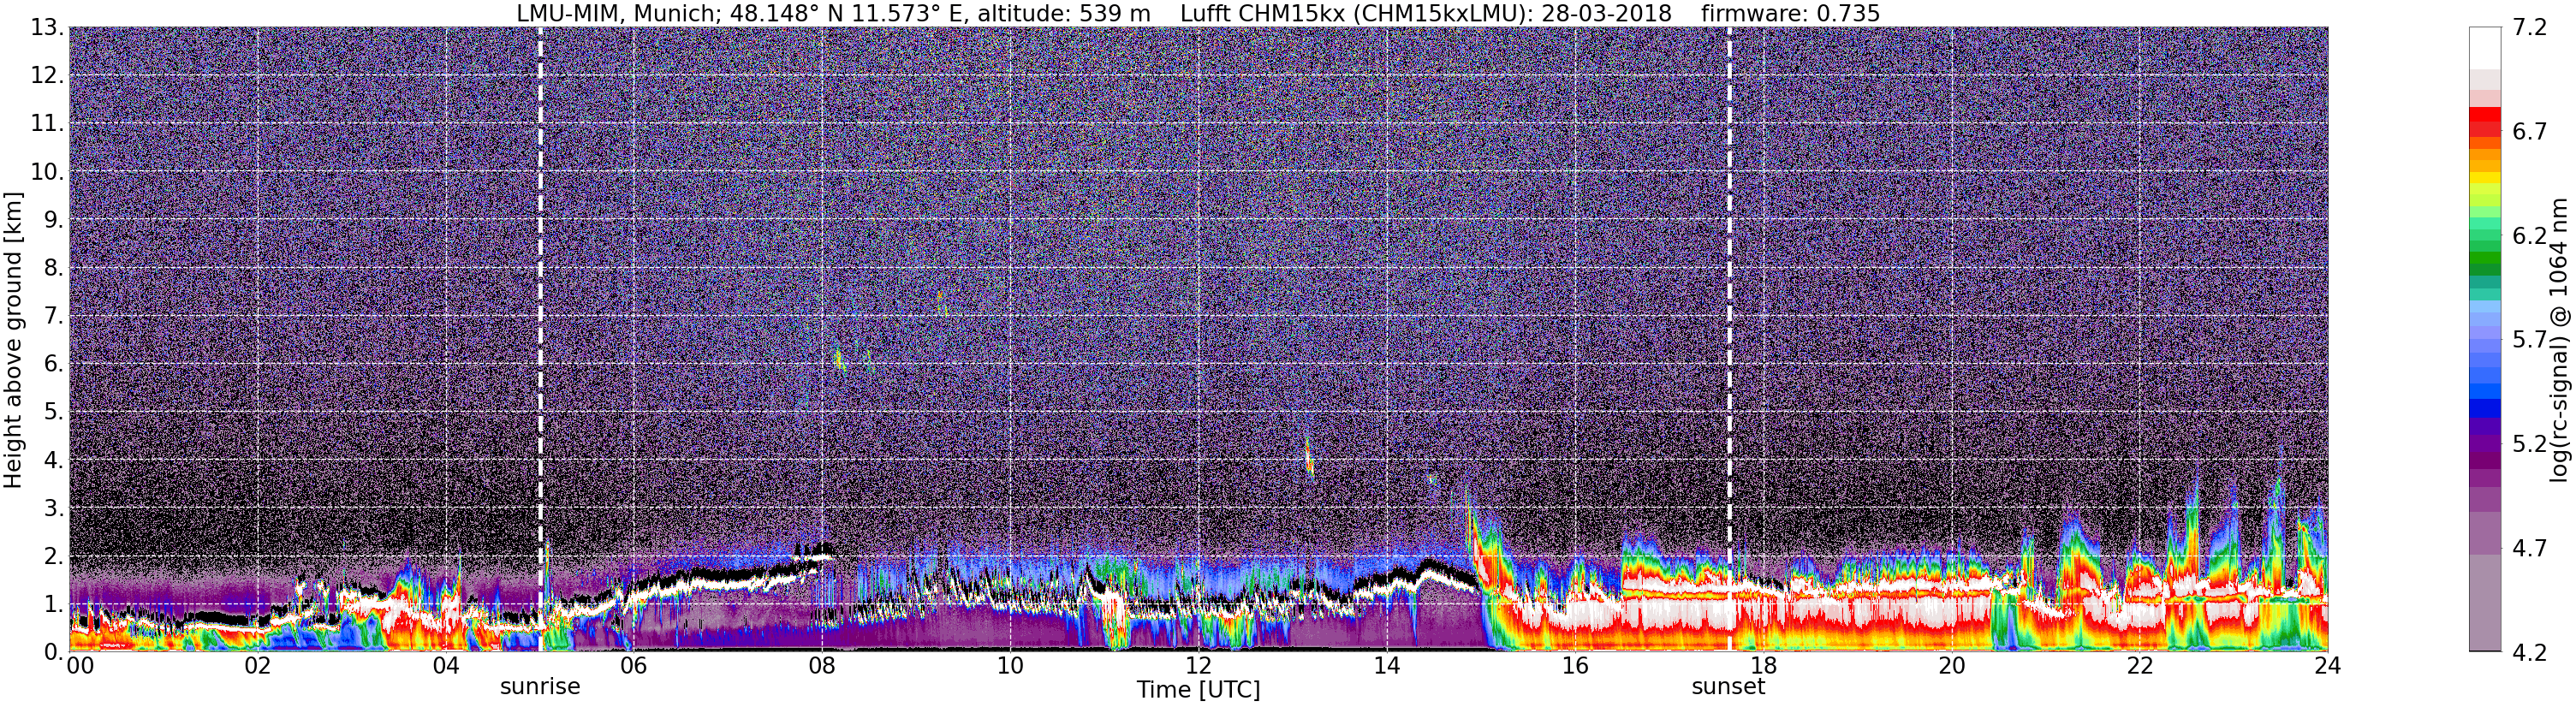Click the x-axis tick label '18'

tap(1763, 666)
